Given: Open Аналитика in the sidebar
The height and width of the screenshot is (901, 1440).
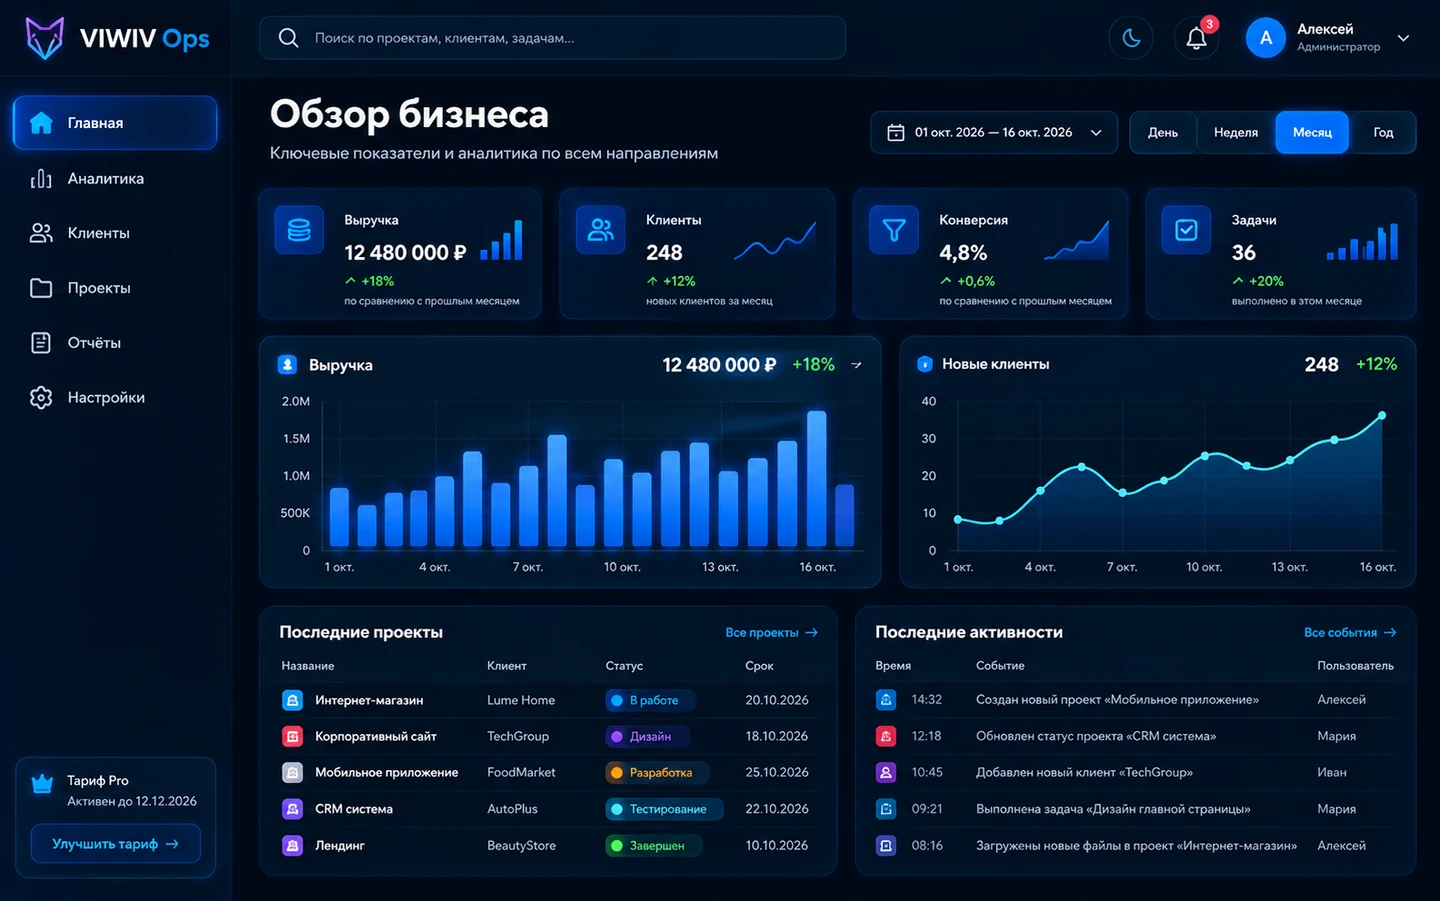Looking at the screenshot, I should (x=115, y=178).
